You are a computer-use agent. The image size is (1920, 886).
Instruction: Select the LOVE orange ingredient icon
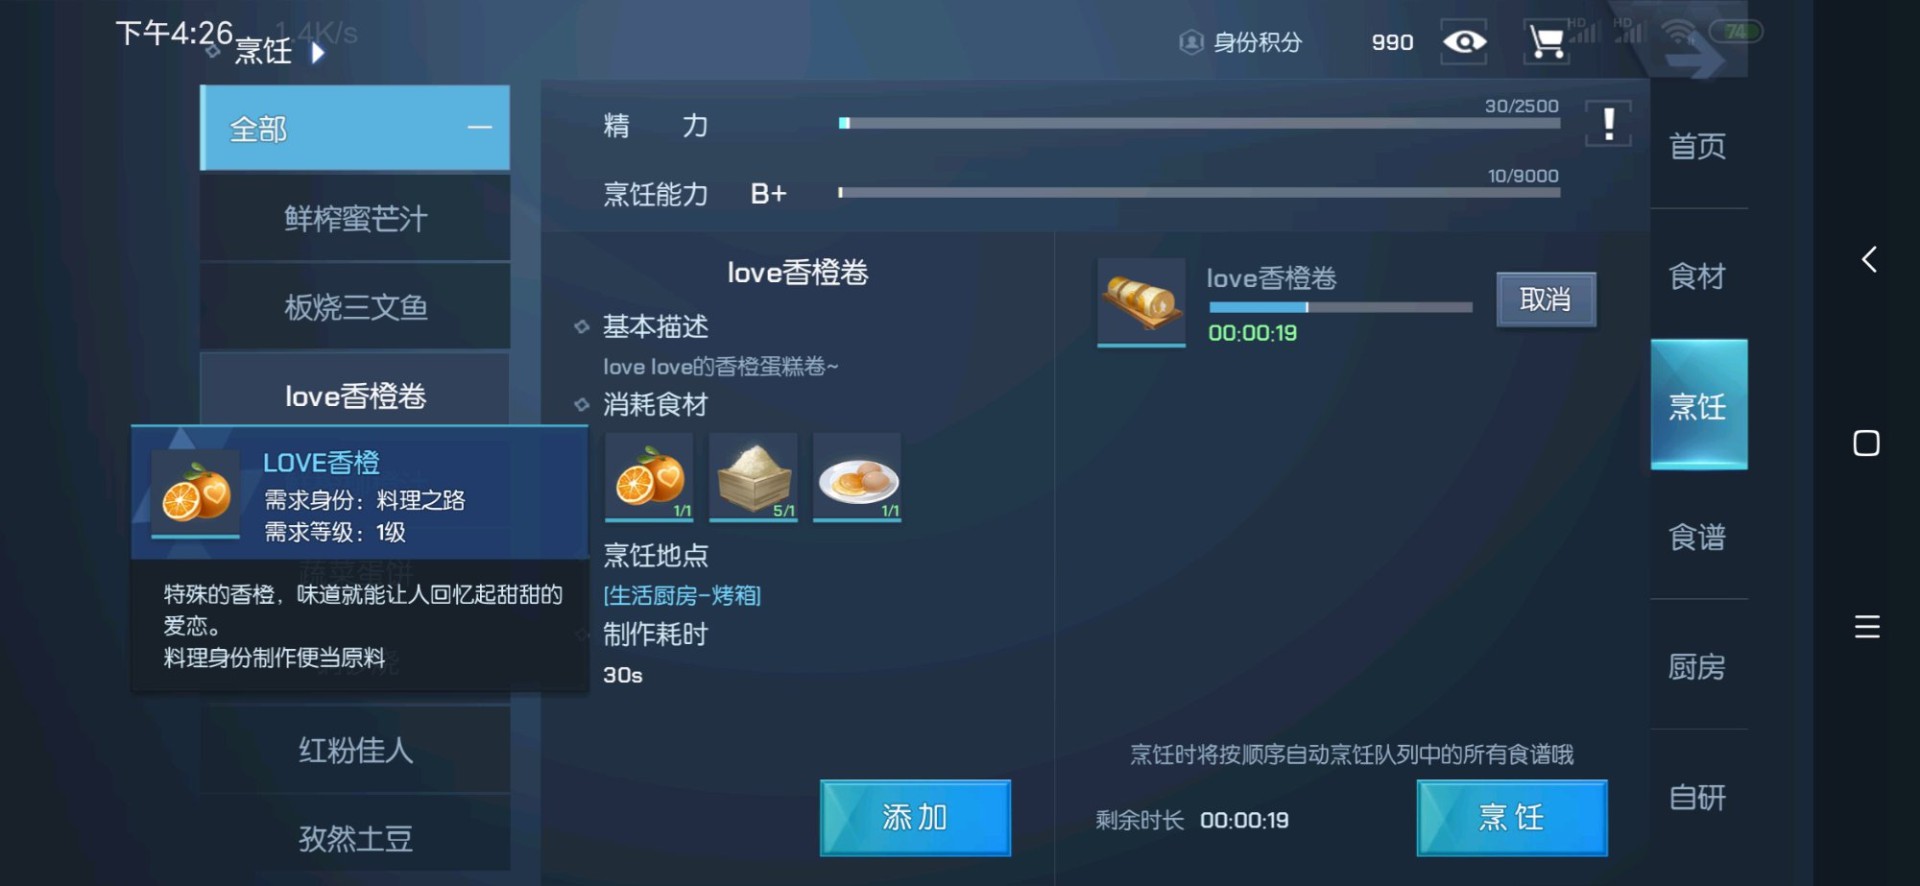pyautogui.click(x=649, y=477)
